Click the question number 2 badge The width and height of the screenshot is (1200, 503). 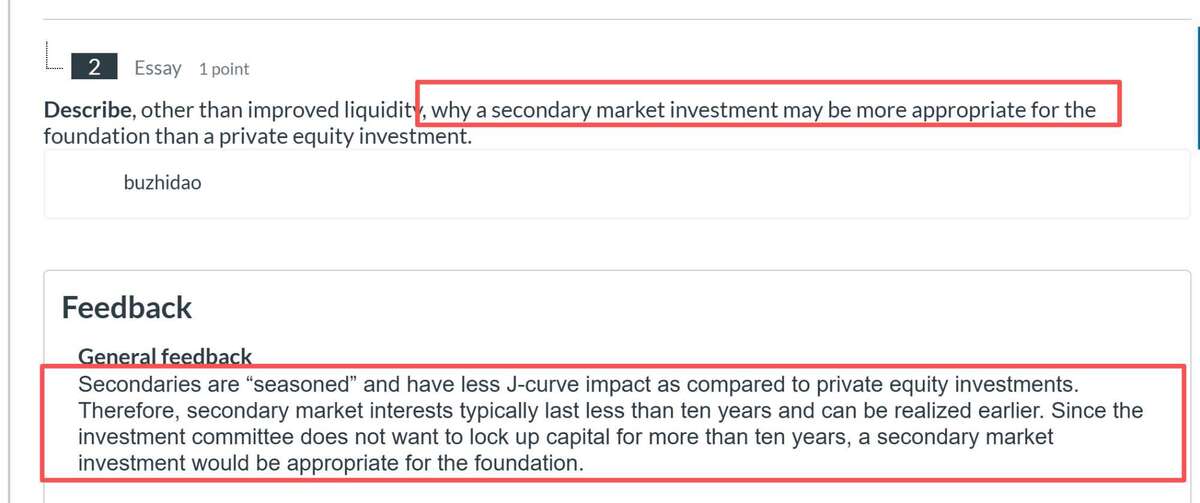click(94, 68)
